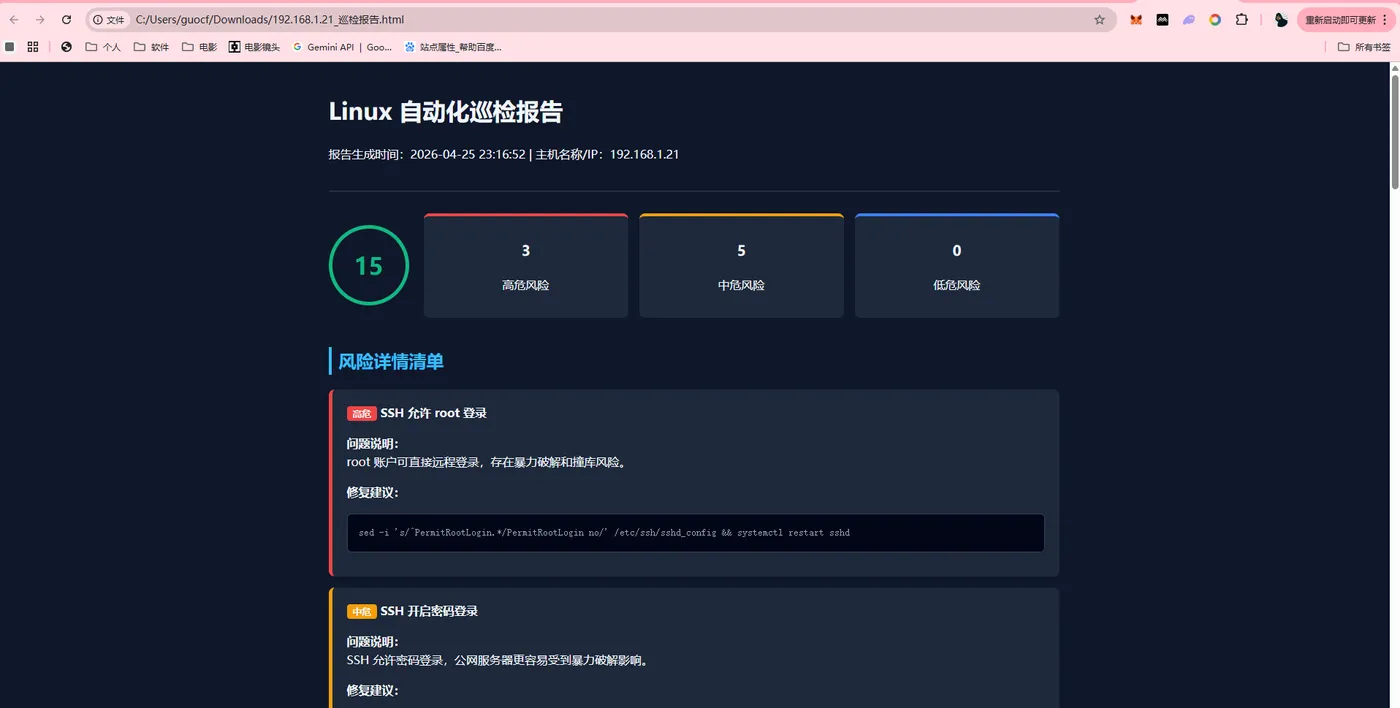Open the 软件 bookmarks folder
Screen dimensions: 1400x708
click(150, 46)
